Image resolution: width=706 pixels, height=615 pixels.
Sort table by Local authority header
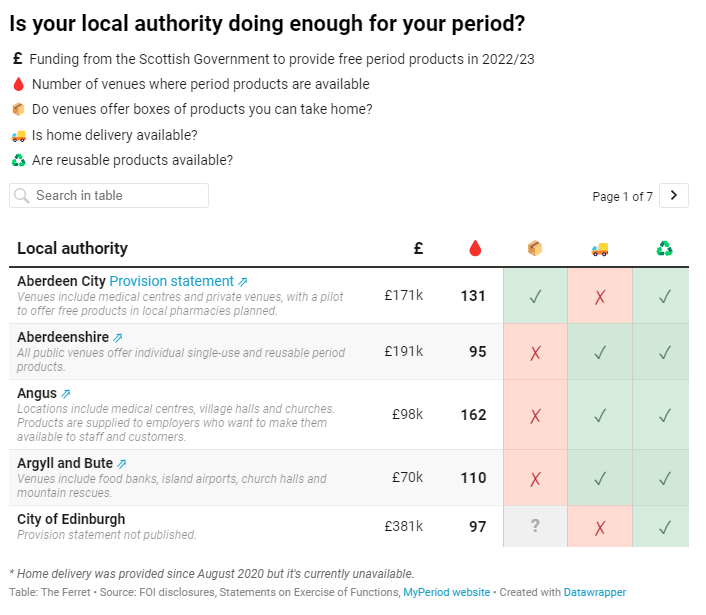coord(73,248)
